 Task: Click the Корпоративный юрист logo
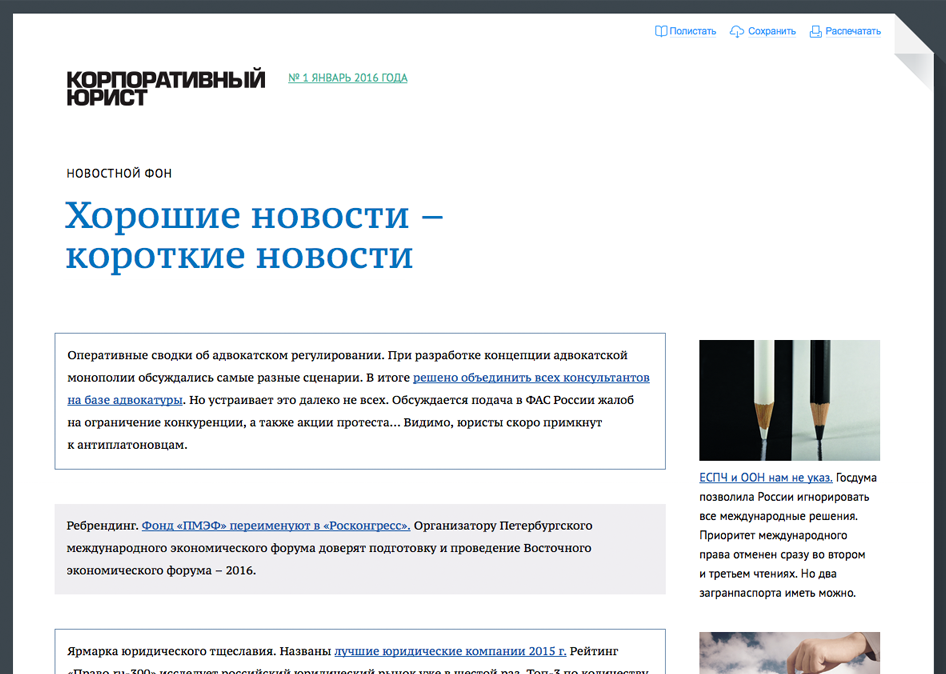click(166, 88)
